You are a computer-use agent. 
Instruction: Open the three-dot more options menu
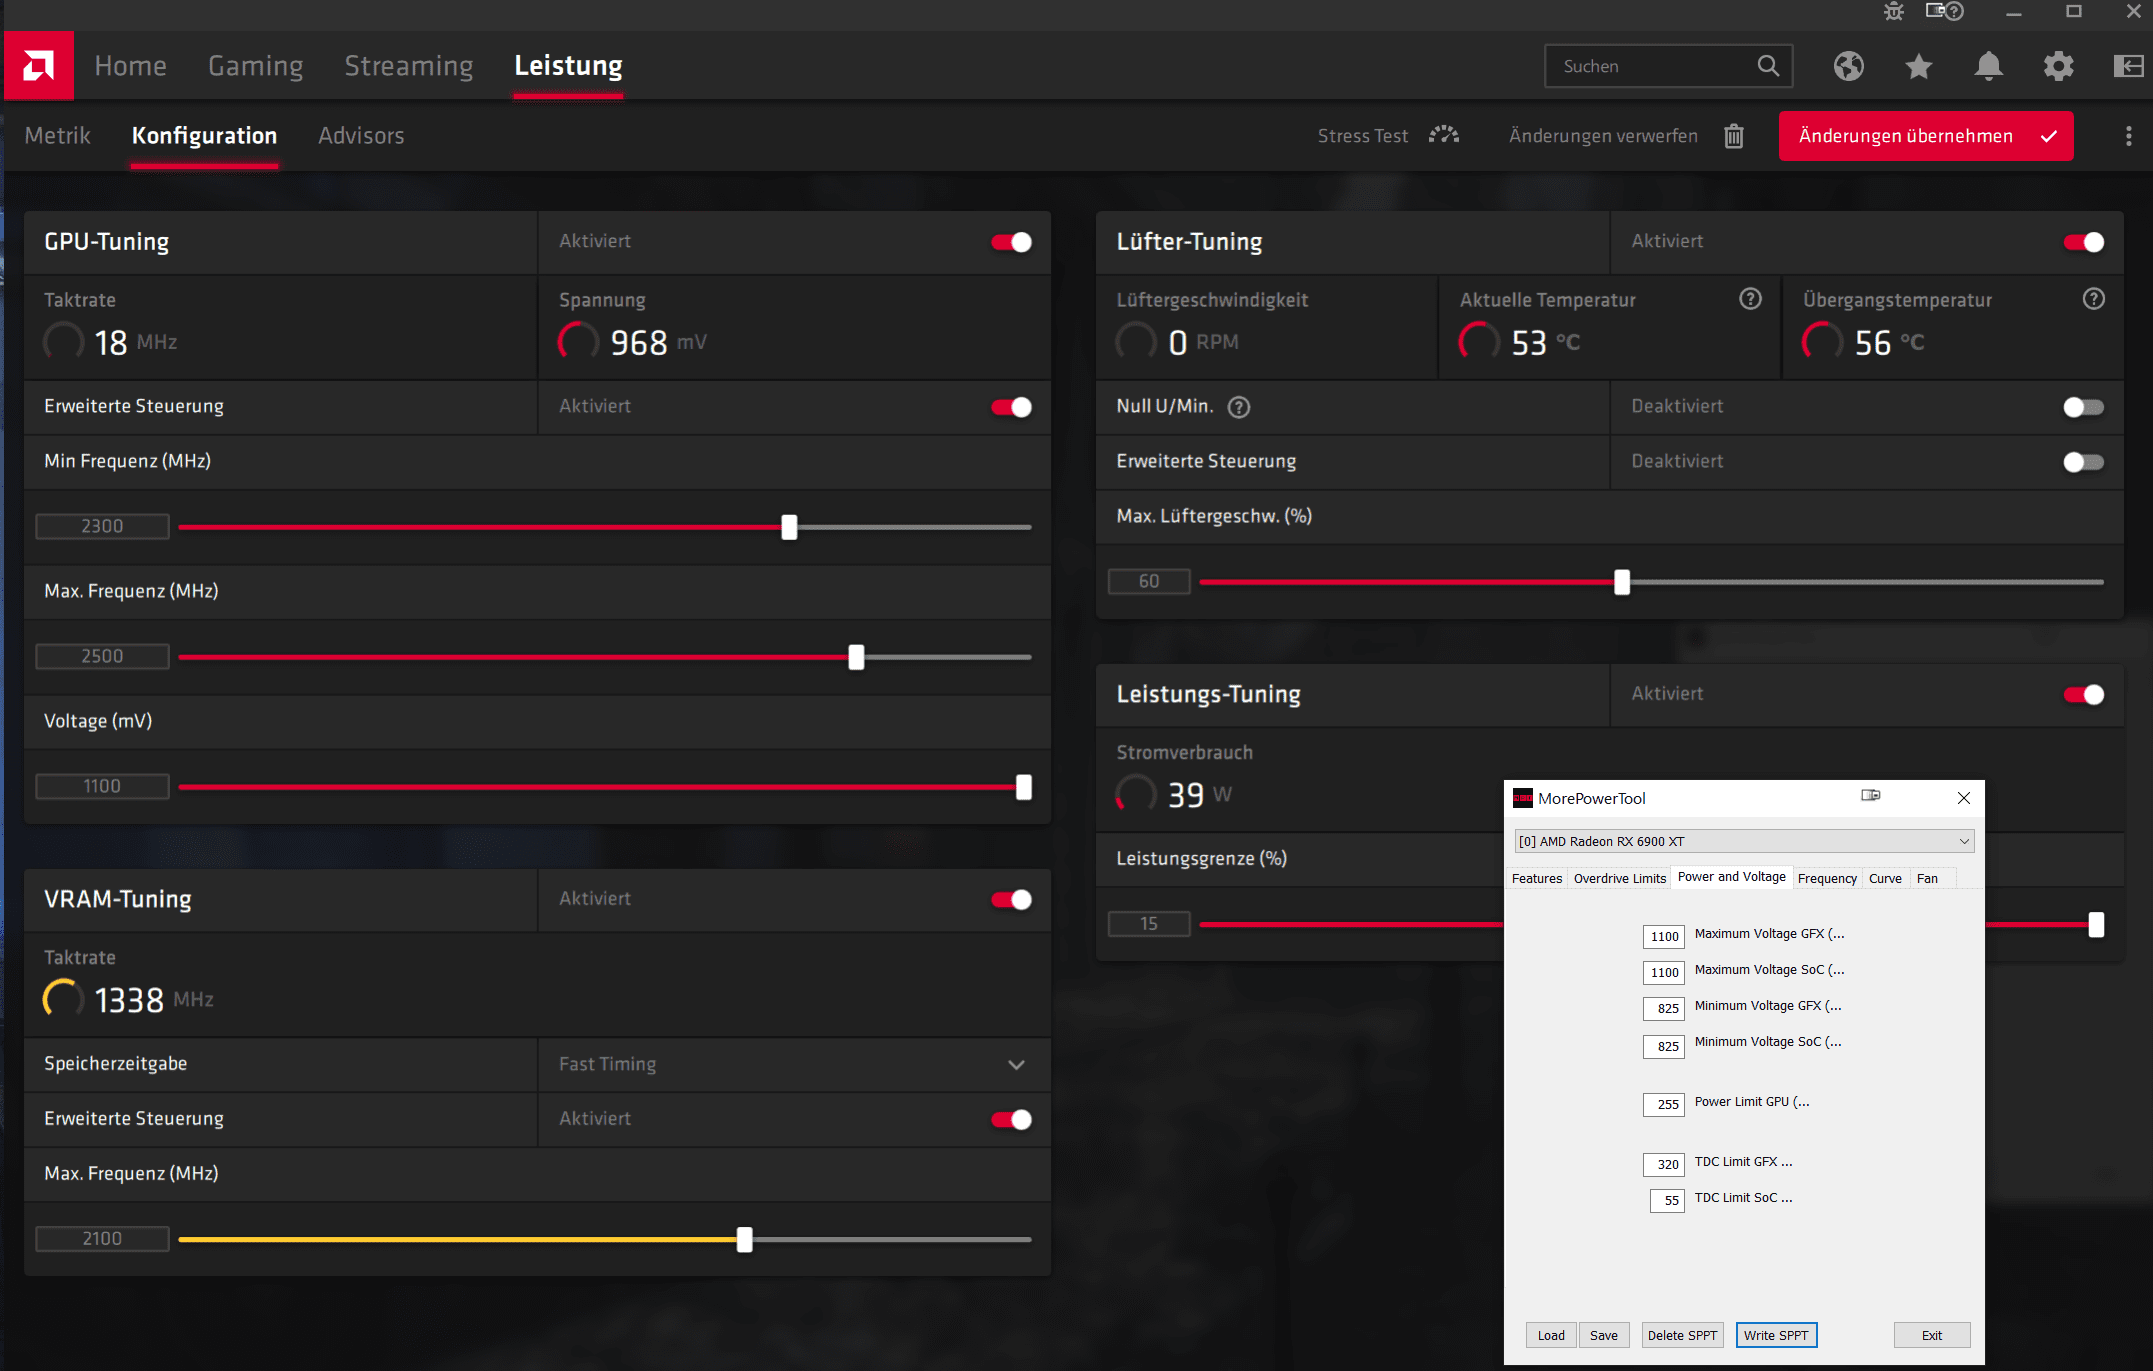(2128, 136)
